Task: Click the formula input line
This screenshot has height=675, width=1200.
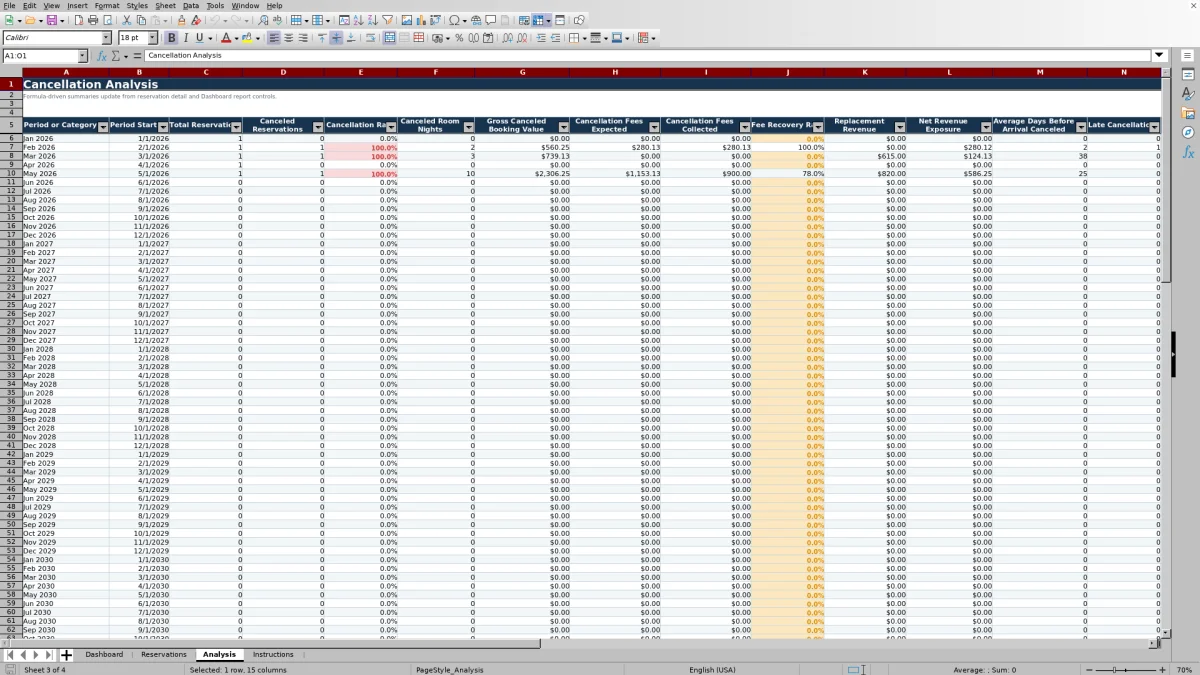Action: [648, 56]
